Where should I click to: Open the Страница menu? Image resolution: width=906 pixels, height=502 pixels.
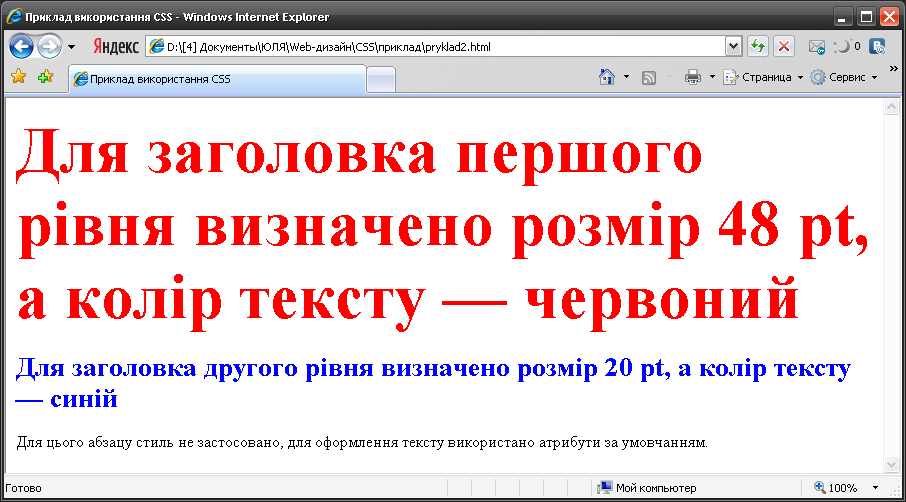tap(763, 77)
